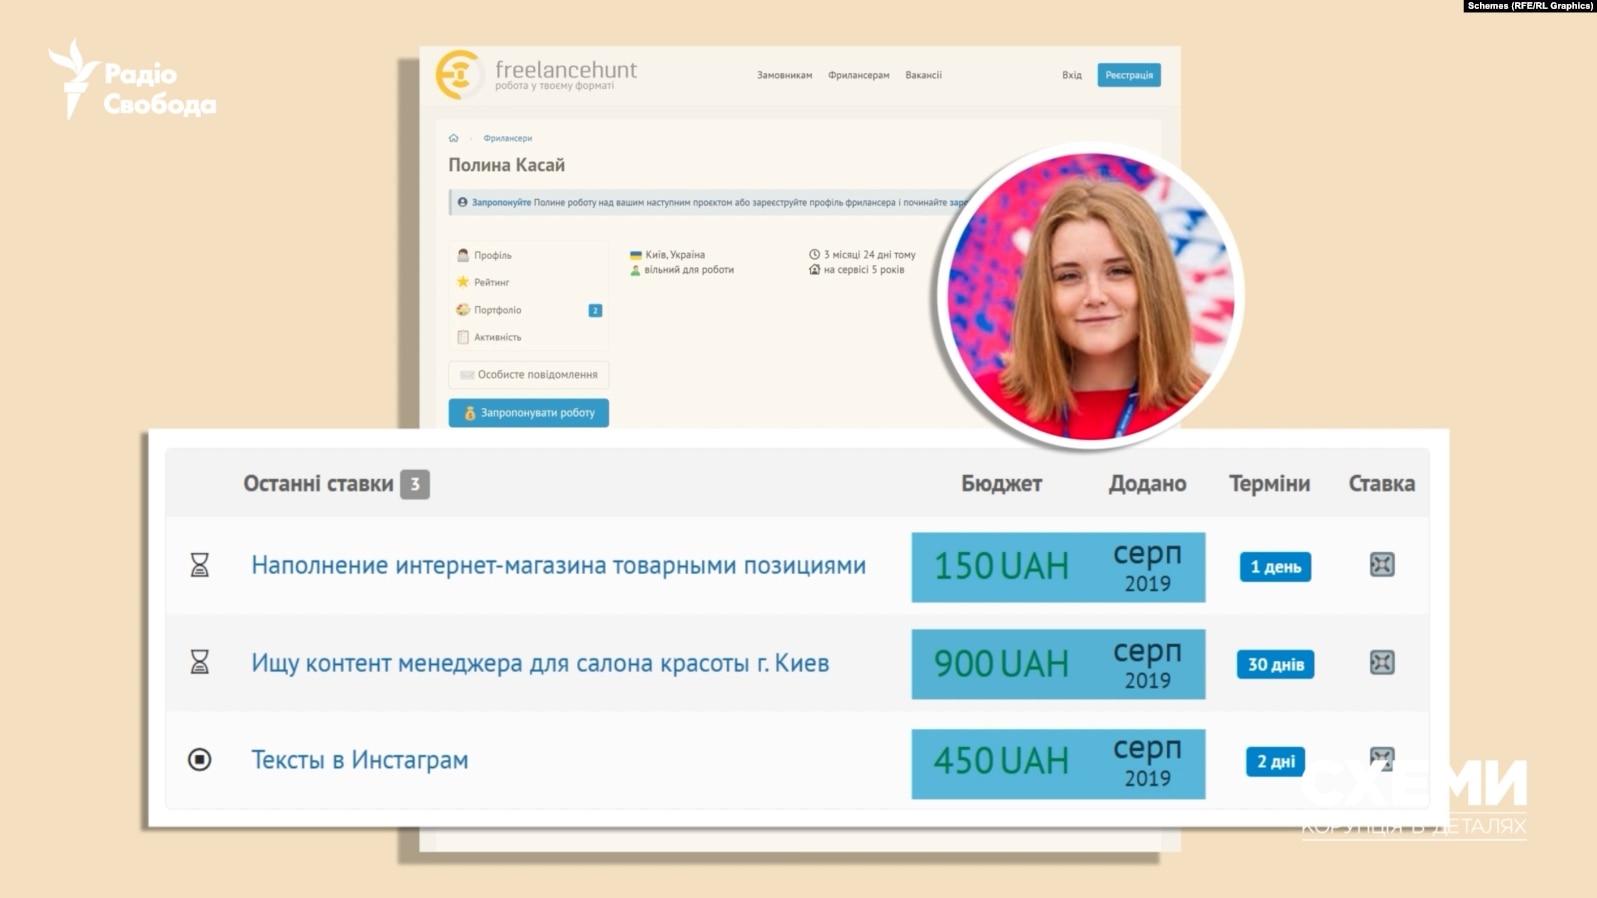Click the 450 UAH budget cell
1597x898 pixels.
pos(1001,762)
